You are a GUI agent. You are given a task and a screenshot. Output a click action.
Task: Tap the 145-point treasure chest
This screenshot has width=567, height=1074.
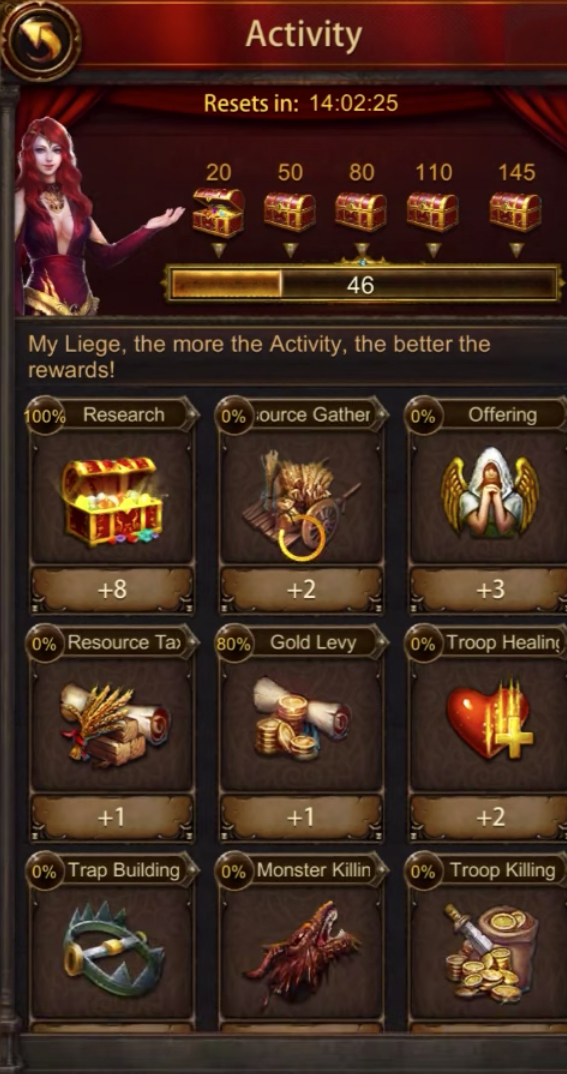pyautogui.click(x=516, y=212)
